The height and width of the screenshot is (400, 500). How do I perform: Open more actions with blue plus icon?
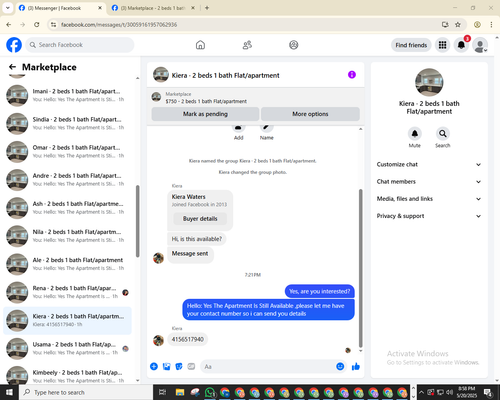click(154, 367)
